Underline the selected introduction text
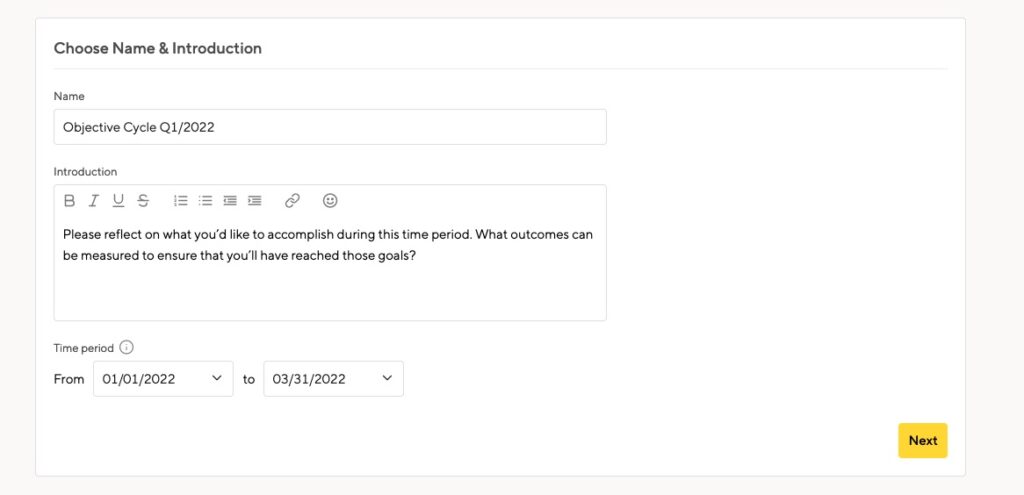This screenshot has width=1024, height=495. [x=118, y=201]
